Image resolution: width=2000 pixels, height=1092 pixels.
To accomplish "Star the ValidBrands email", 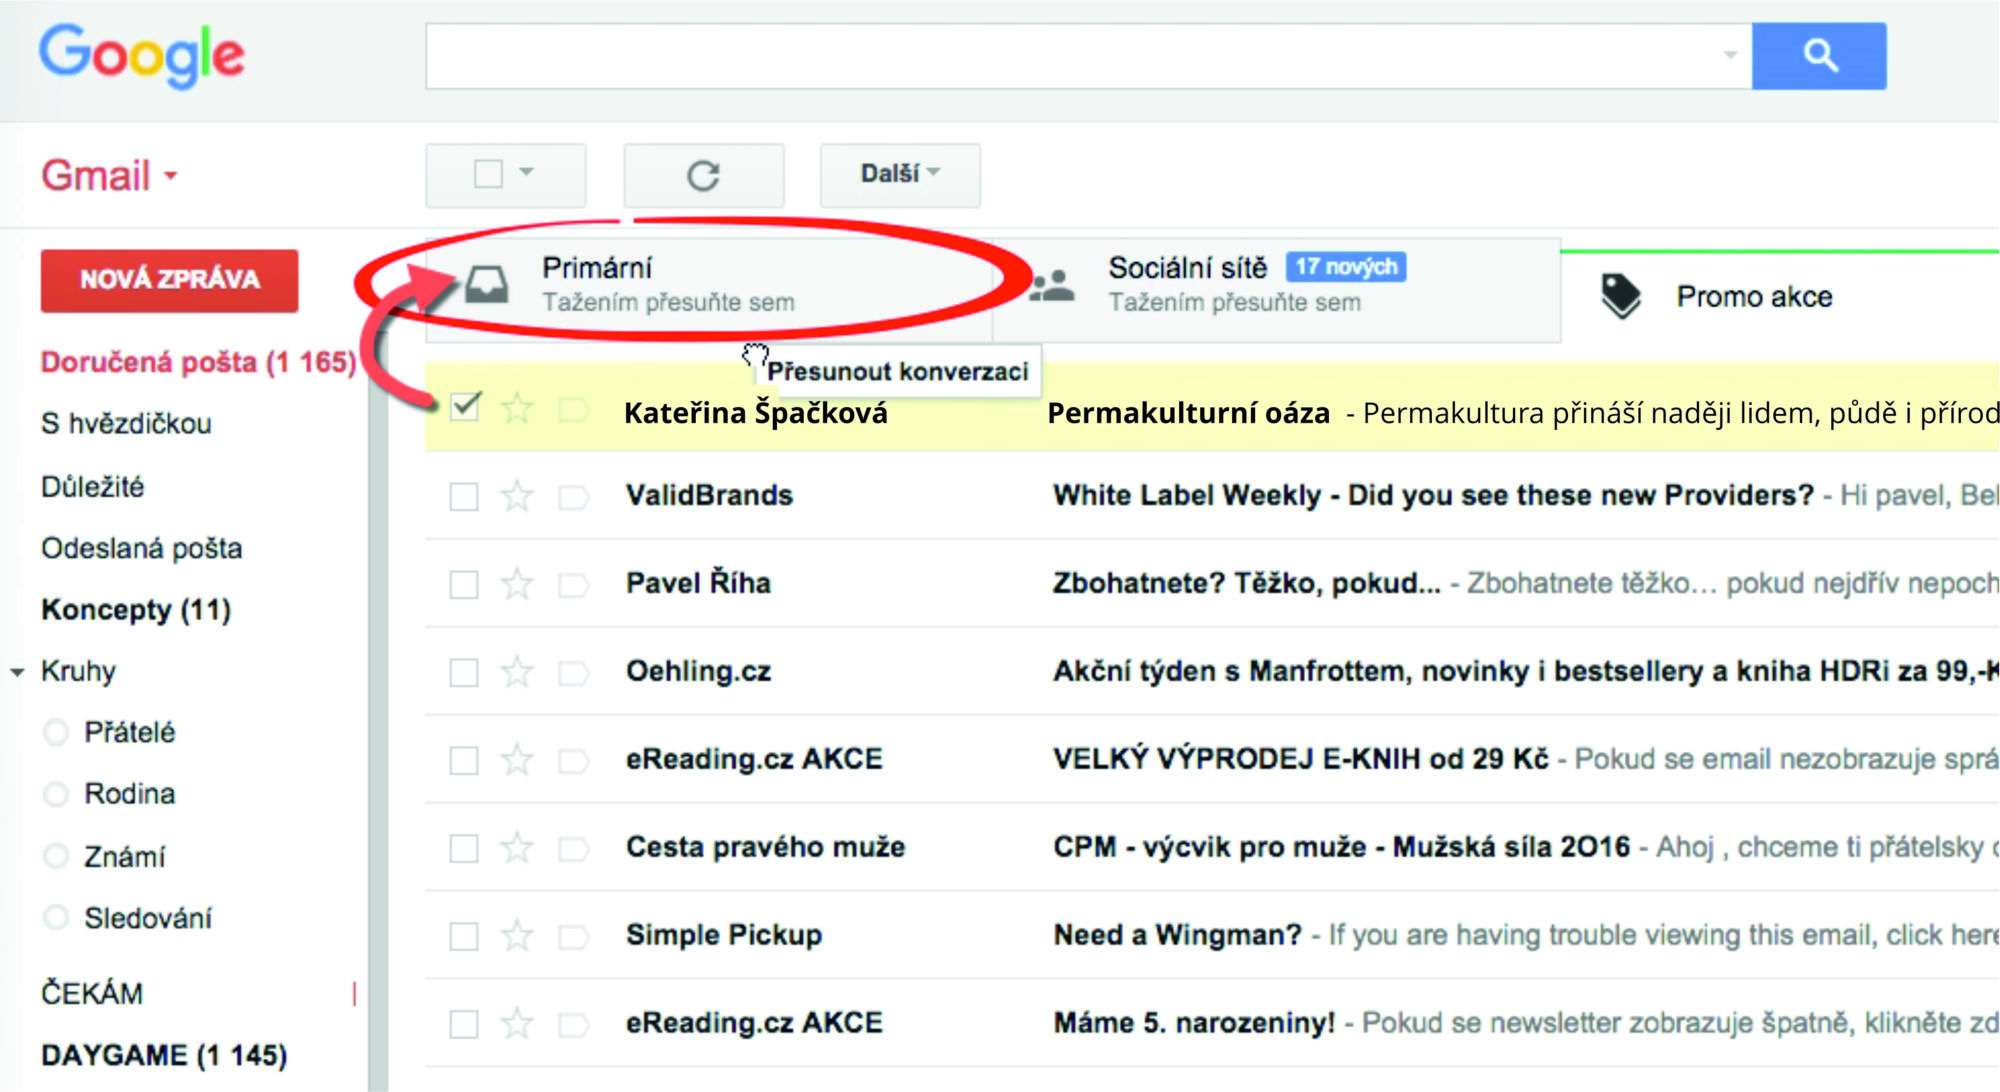I will pyautogui.click(x=517, y=496).
